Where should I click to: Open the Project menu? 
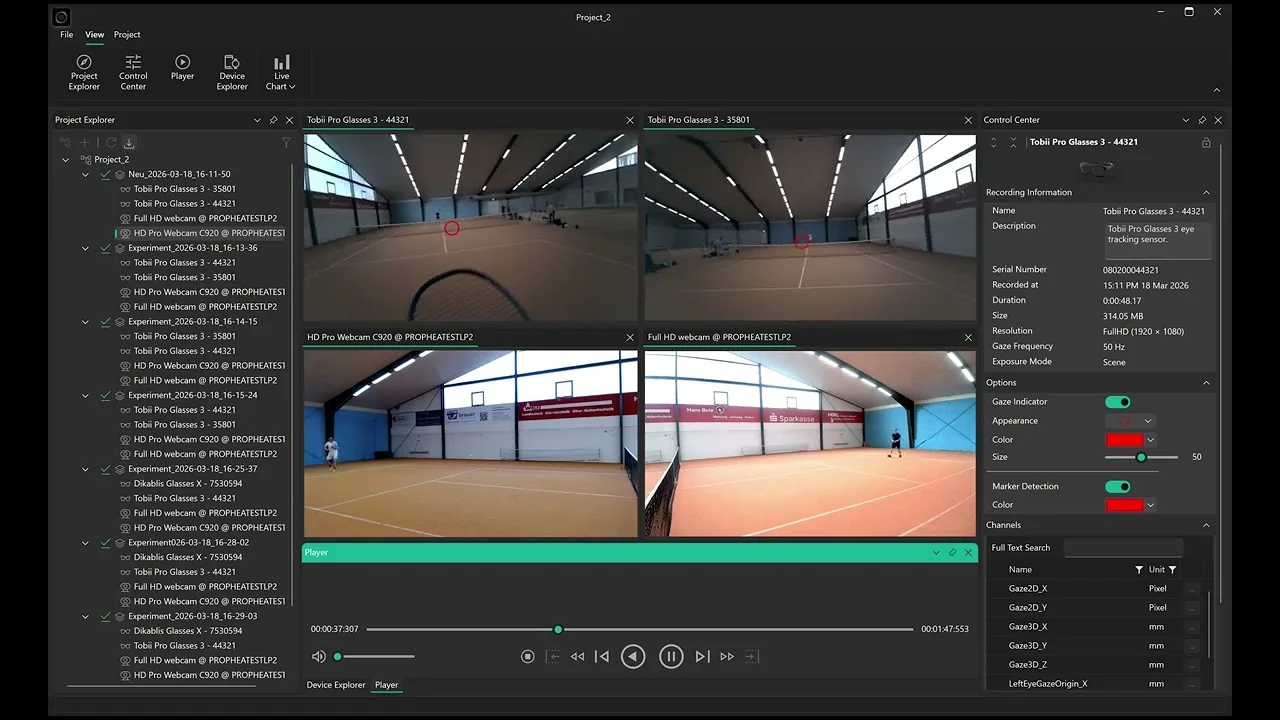pyautogui.click(x=127, y=35)
